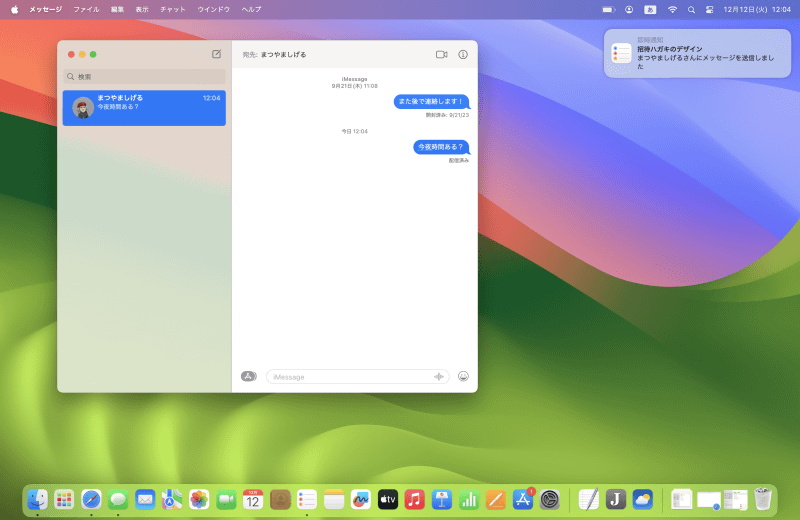Click the conversation search field
Image resolution: width=800 pixels, height=520 pixels.
(x=144, y=77)
